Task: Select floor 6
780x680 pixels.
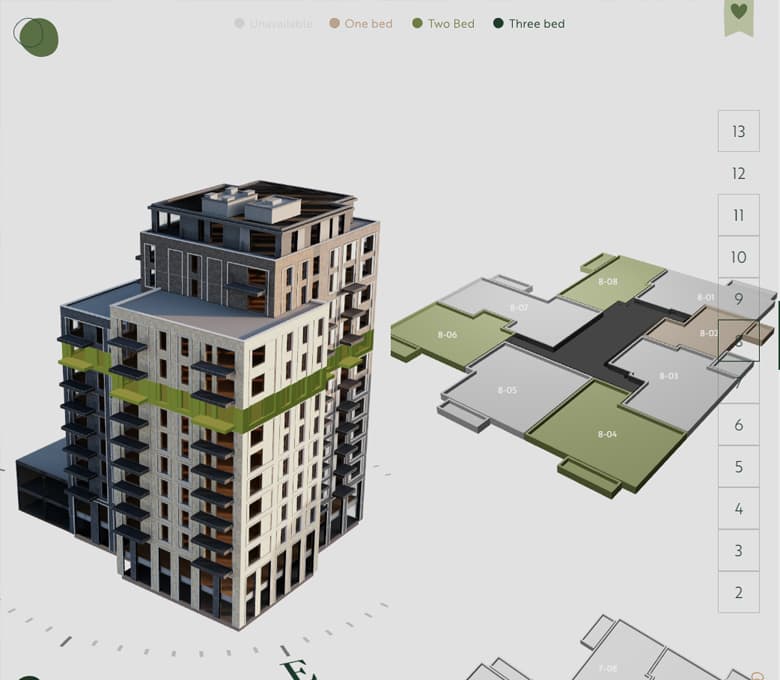Action: 738,425
